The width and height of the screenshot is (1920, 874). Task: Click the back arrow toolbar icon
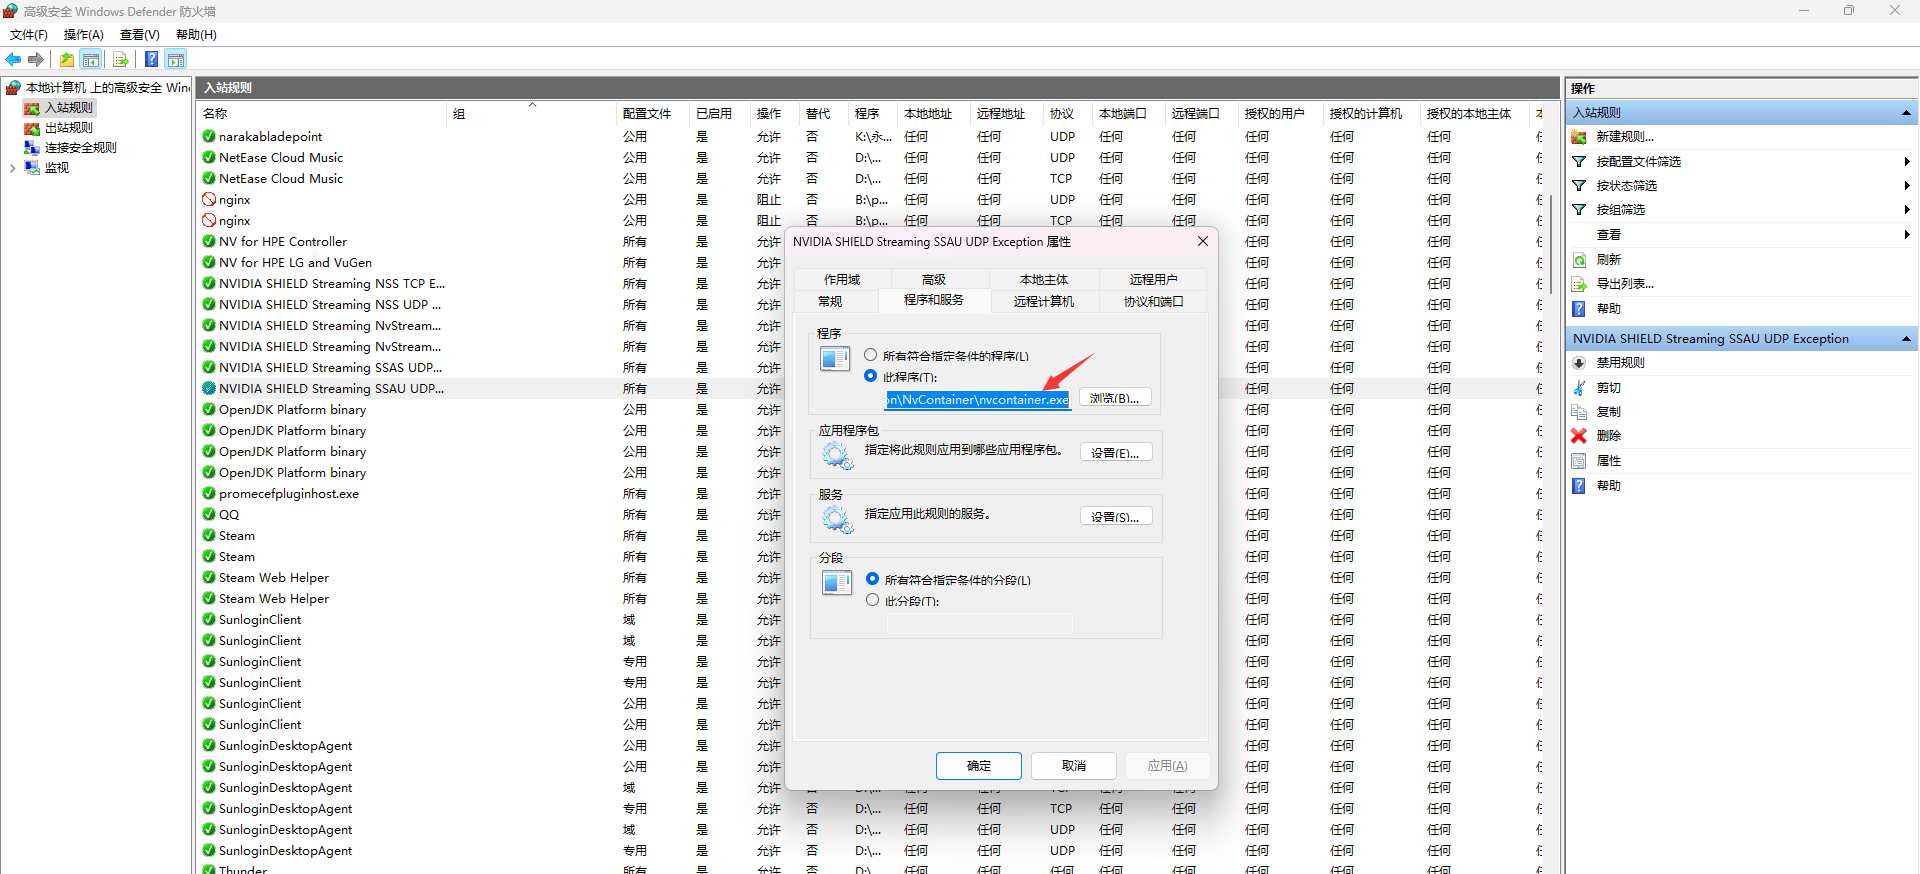[13, 60]
